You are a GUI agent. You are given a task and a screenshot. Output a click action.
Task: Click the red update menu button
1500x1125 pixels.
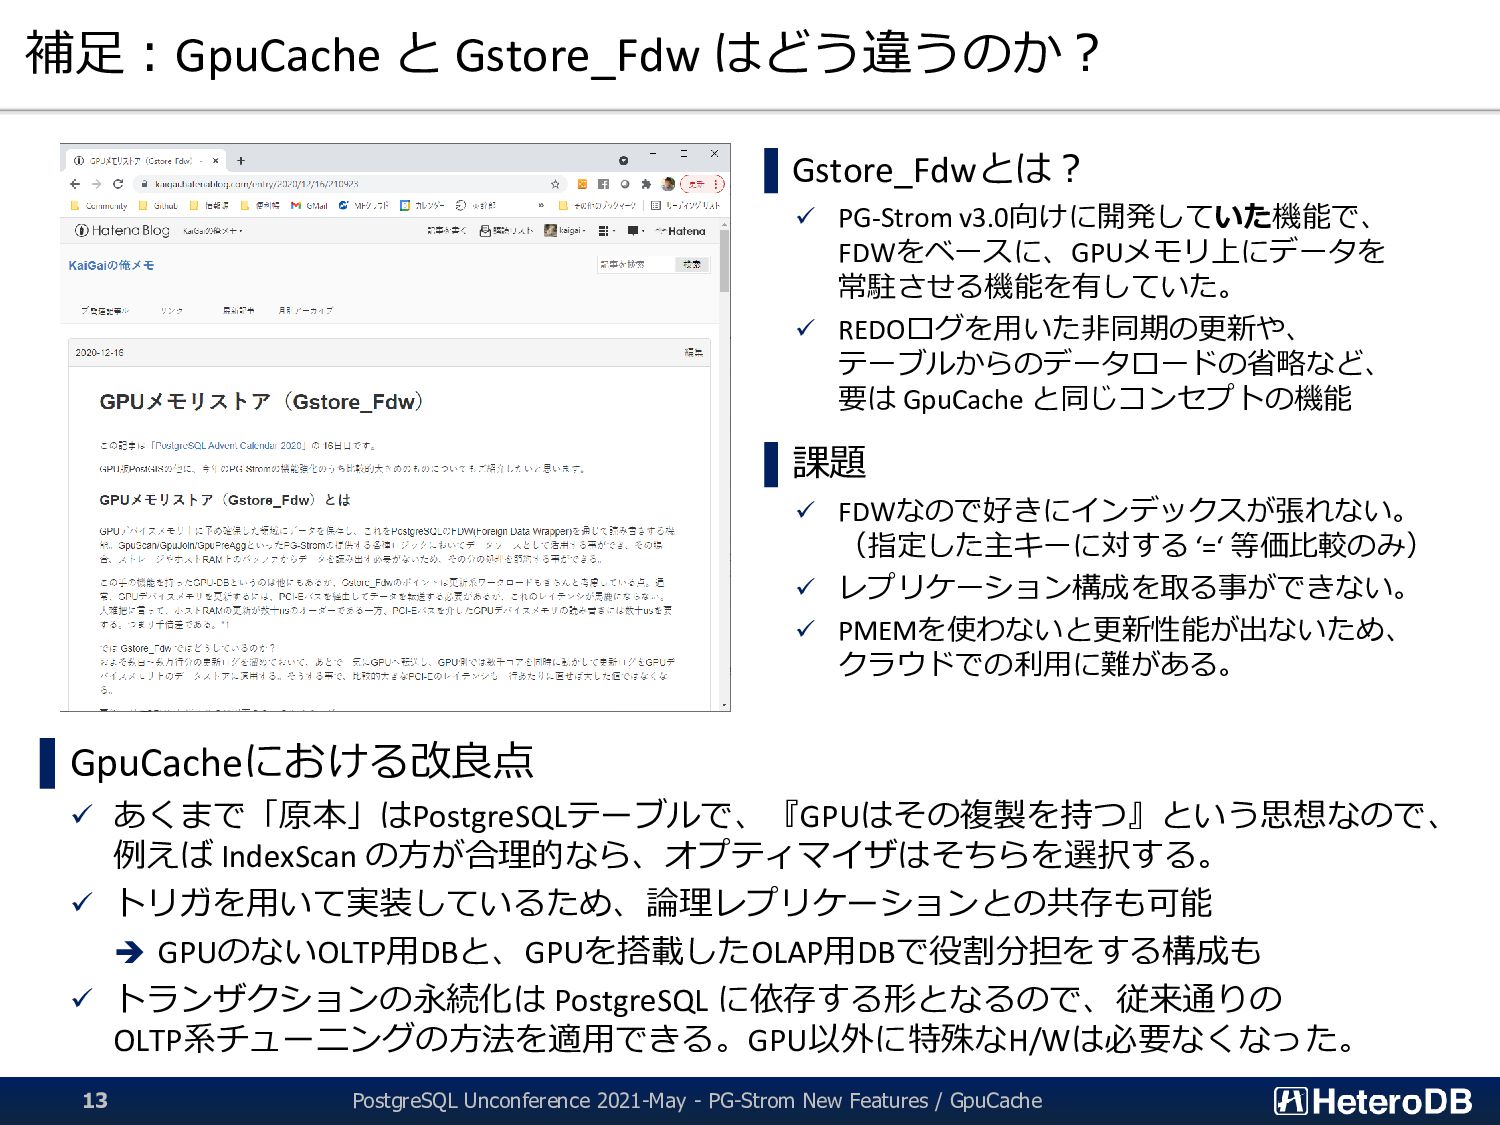pos(702,184)
